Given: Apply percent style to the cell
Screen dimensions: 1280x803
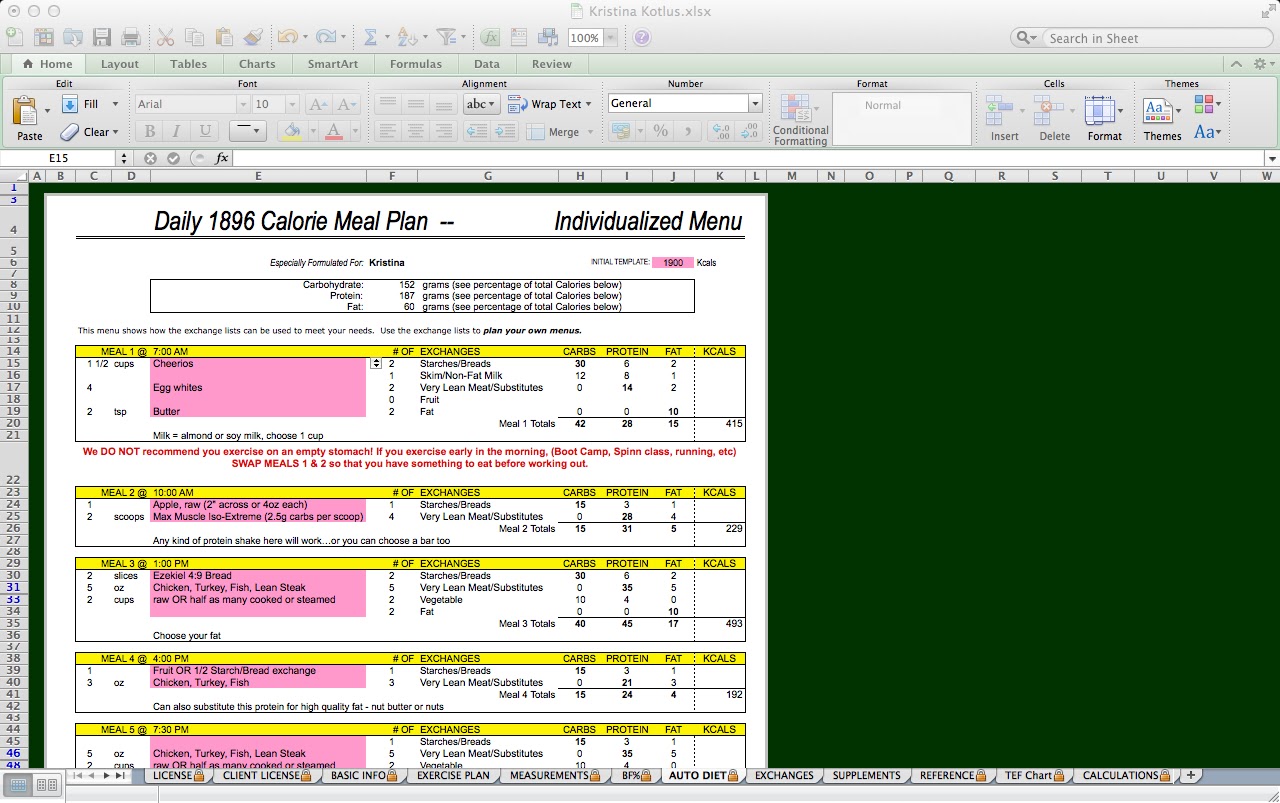Looking at the screenshot, I should [660, 131].
